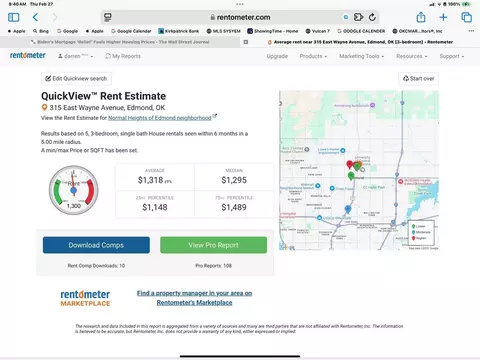Image resolution: width=480 pixels, height=360 pixels.
Task: Click the blue moderate rent map pin
Action: coord(348,209)
